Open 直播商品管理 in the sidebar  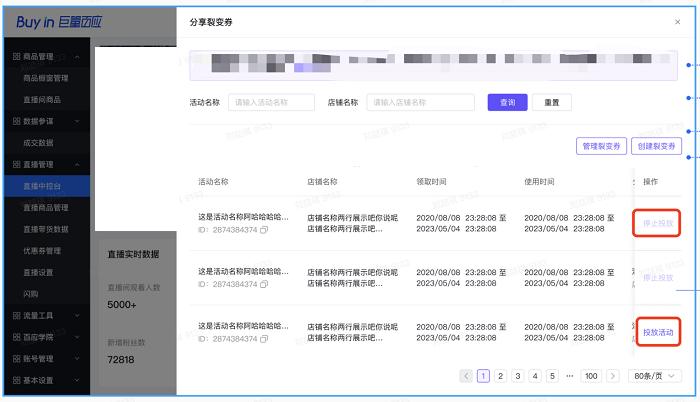pos(46,207)
